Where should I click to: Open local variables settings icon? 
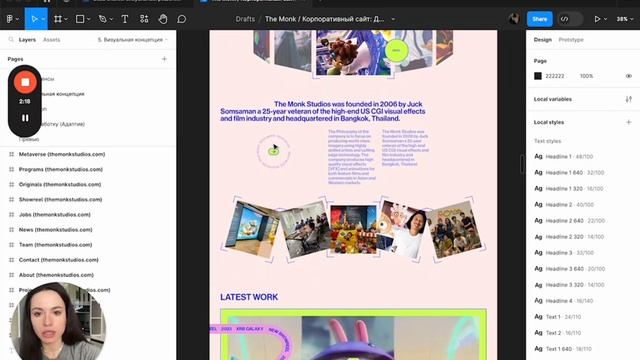[629, 99]
